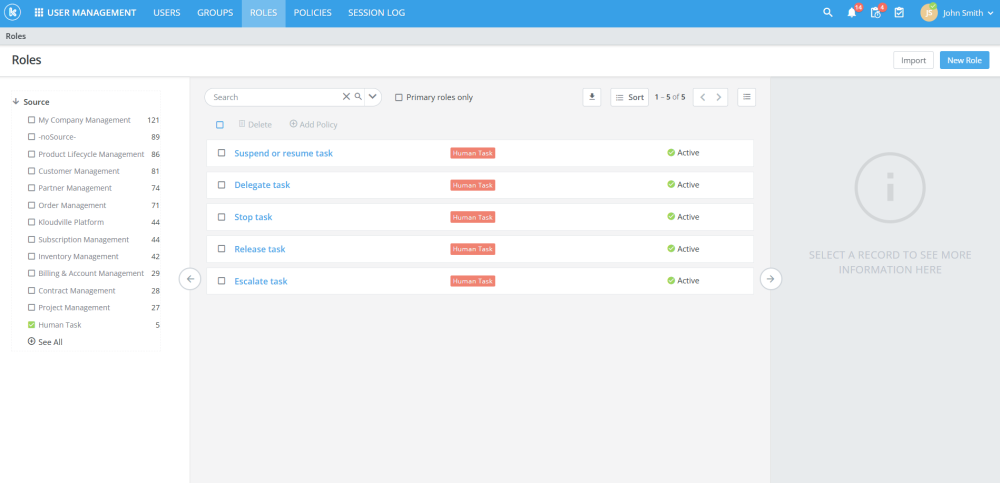Clear search with the X icon
This screenshot has width=1000, height=483.
pyautogui.click(x=346, y=97)
